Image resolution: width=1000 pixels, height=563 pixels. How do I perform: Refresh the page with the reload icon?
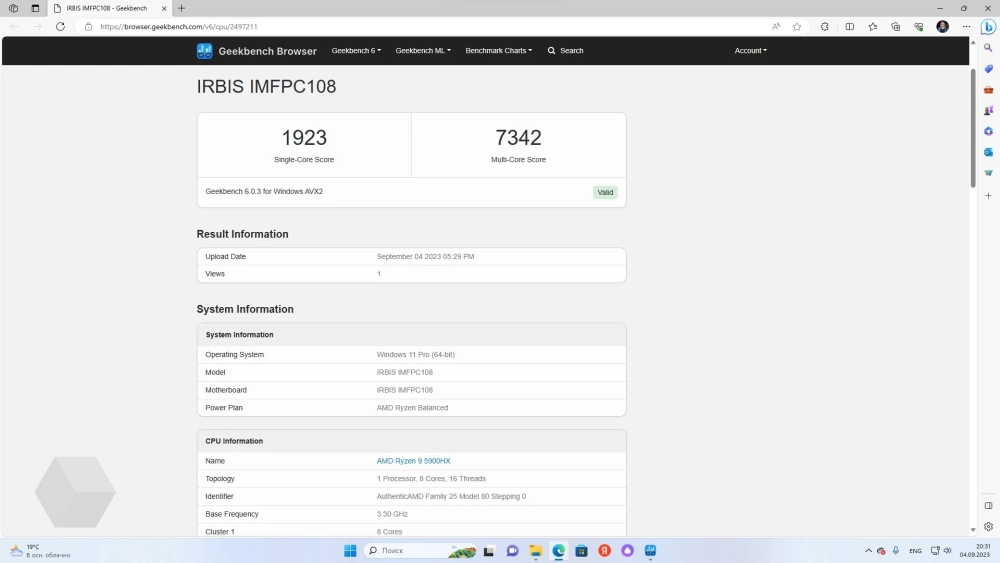pyautogui.click(x=60, y=27)
